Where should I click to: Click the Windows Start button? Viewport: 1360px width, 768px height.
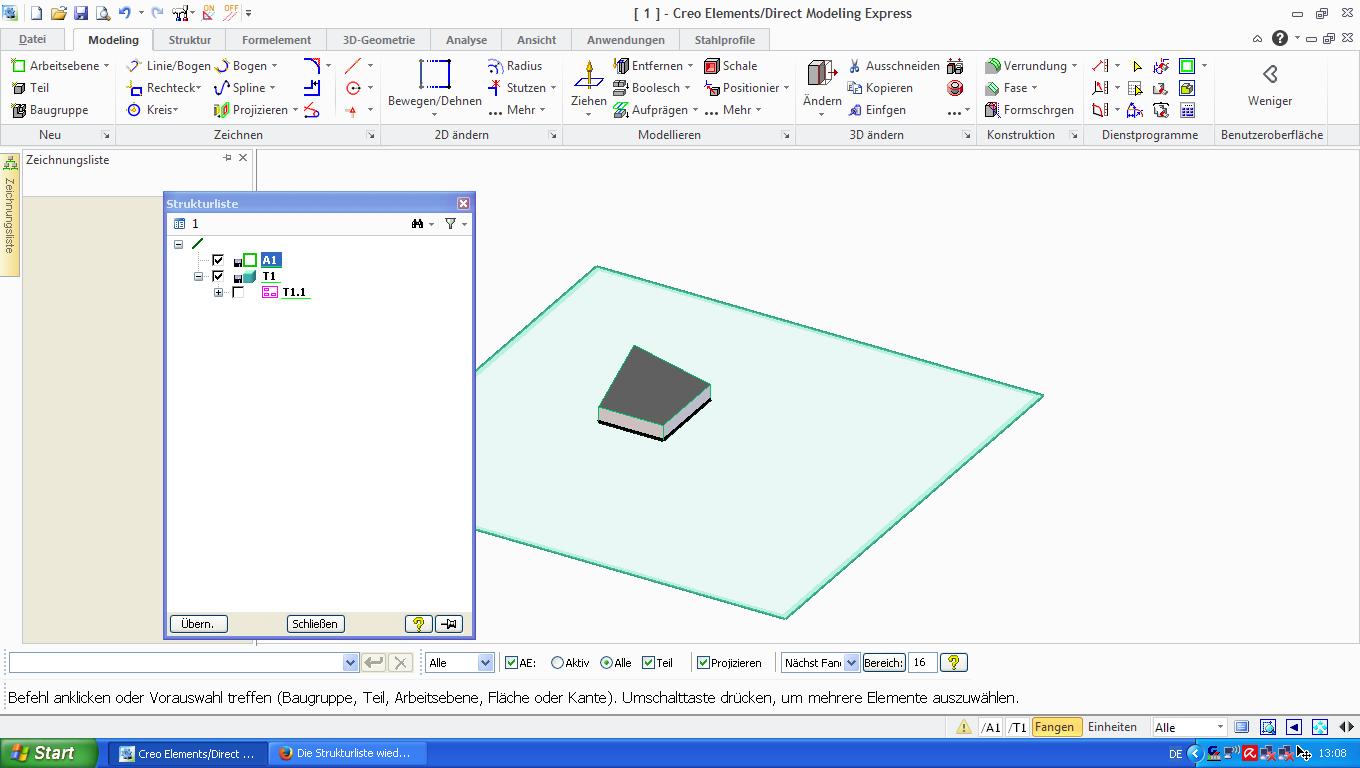(49, 754)
